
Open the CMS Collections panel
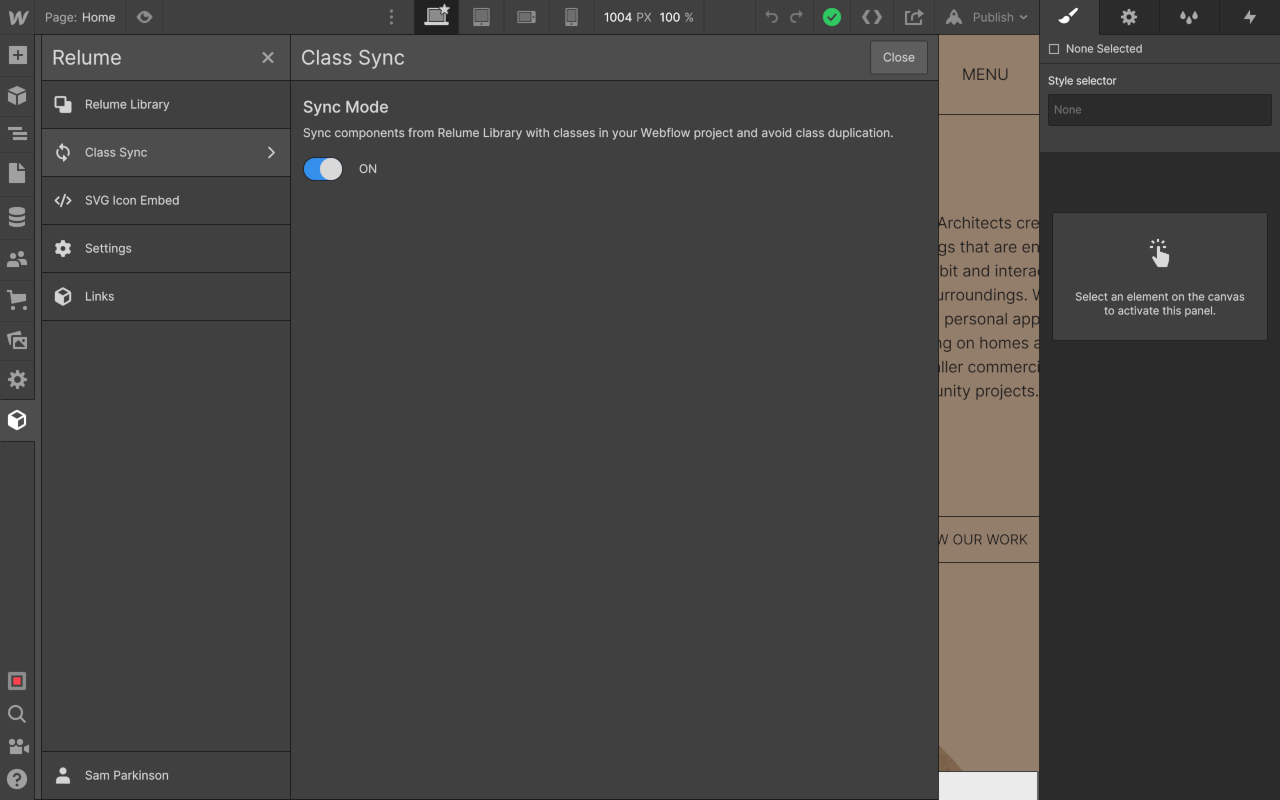point(17,216)
